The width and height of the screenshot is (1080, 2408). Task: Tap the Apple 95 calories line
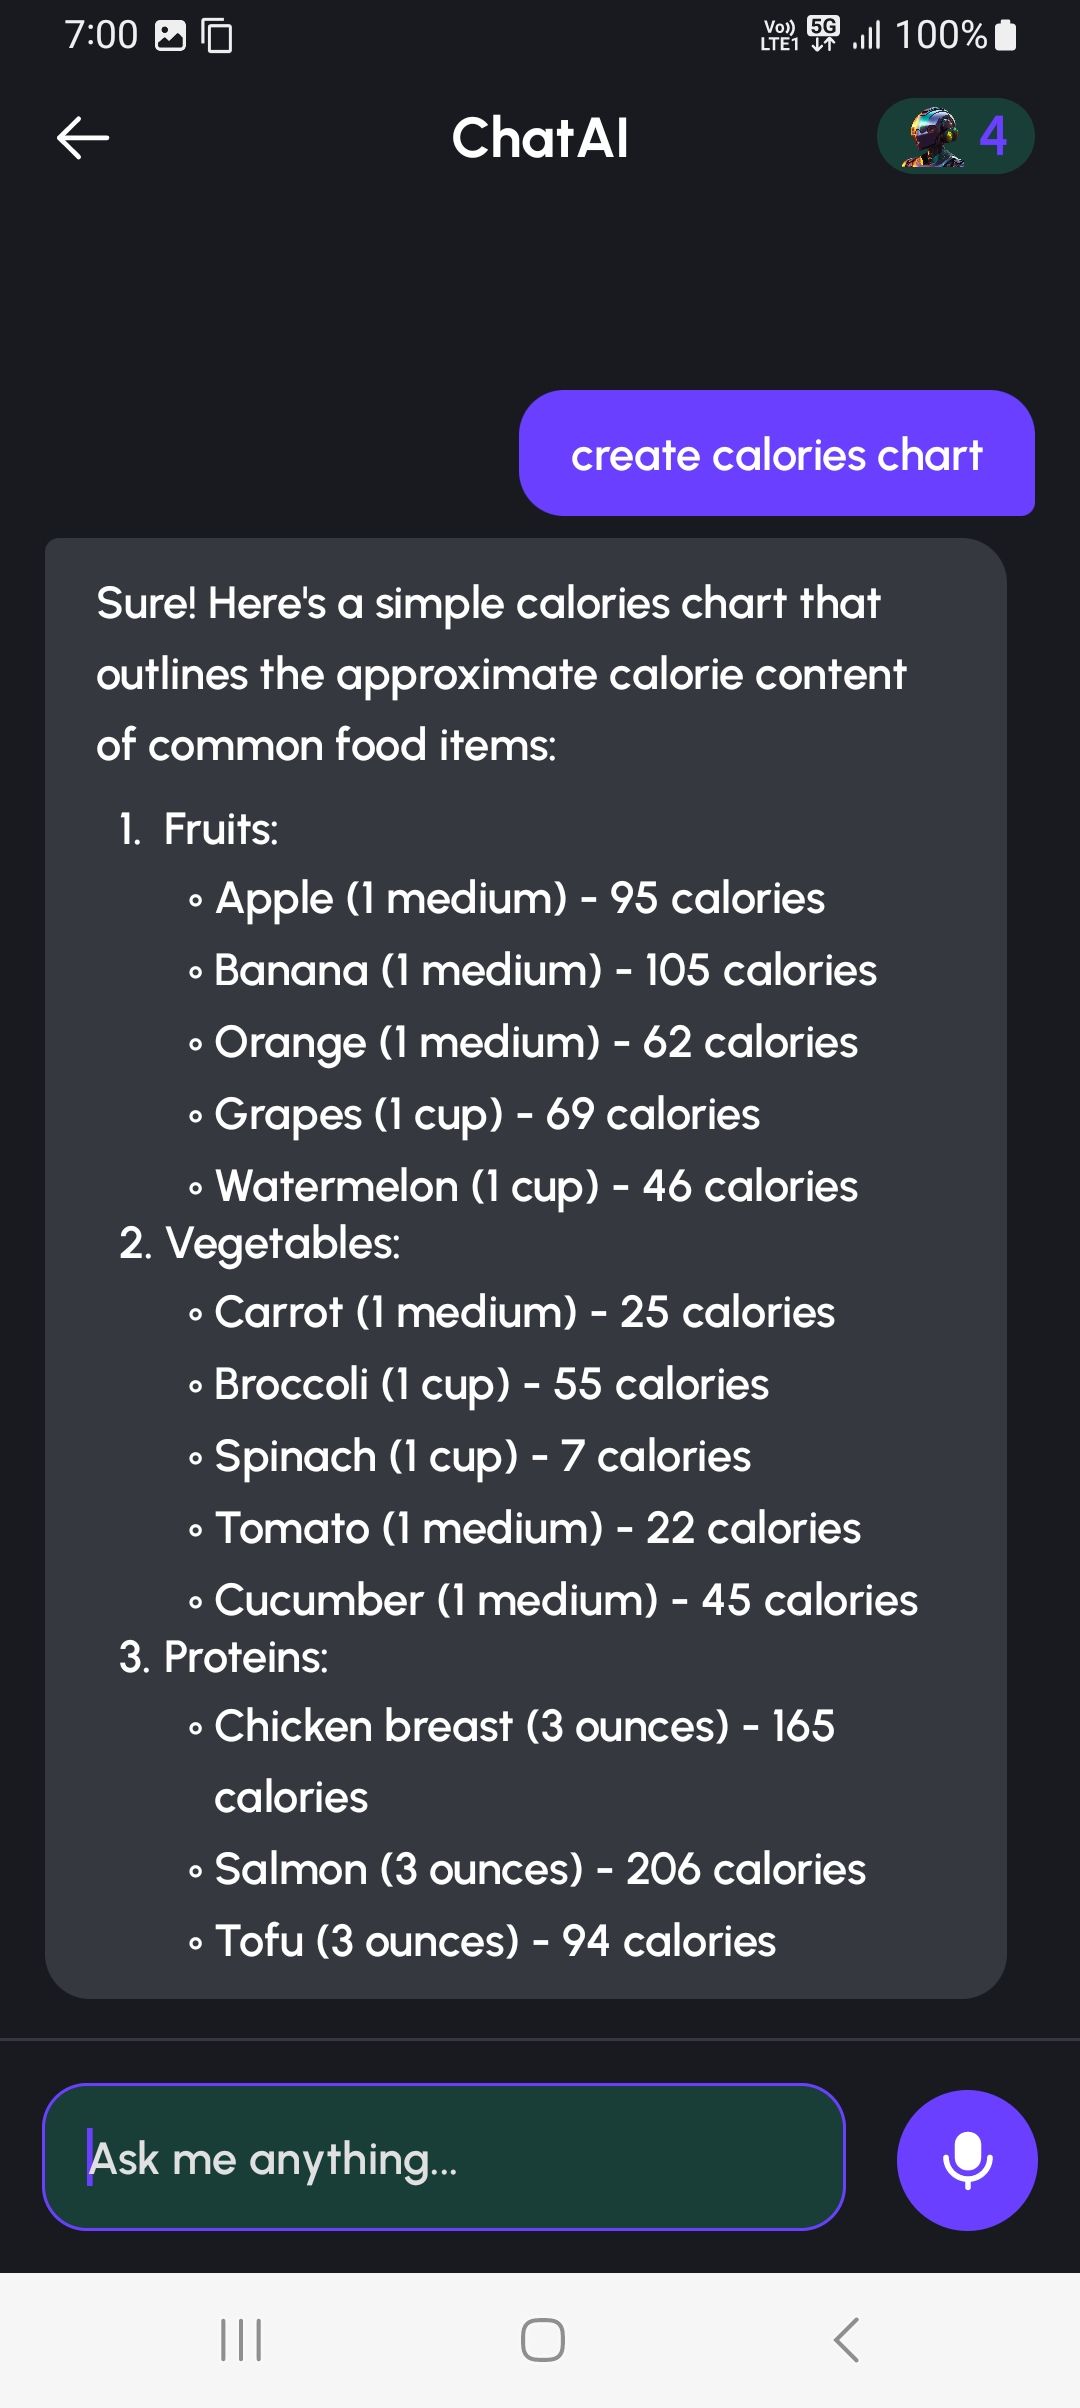(x=519, y=898)
